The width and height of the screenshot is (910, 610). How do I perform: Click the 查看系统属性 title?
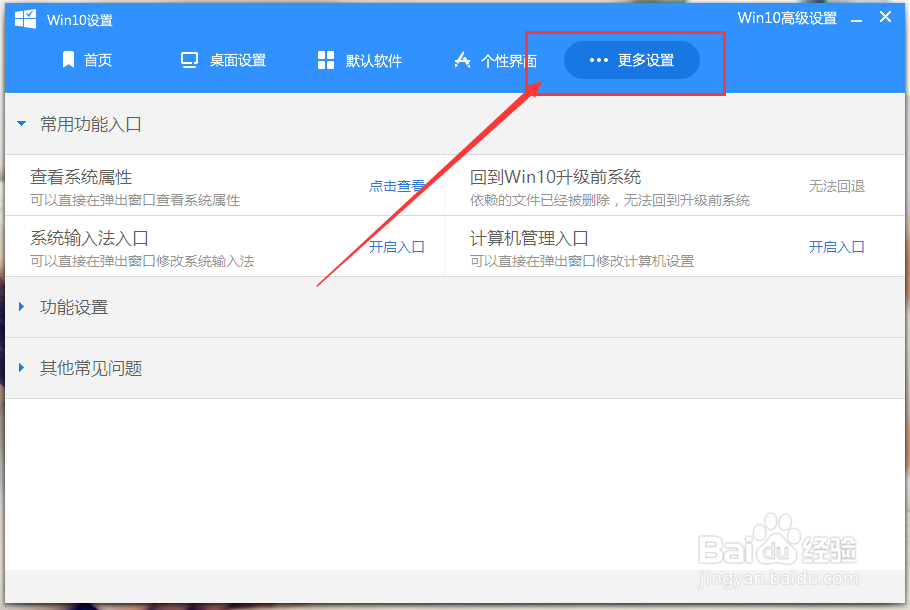[x=81, y=176]
